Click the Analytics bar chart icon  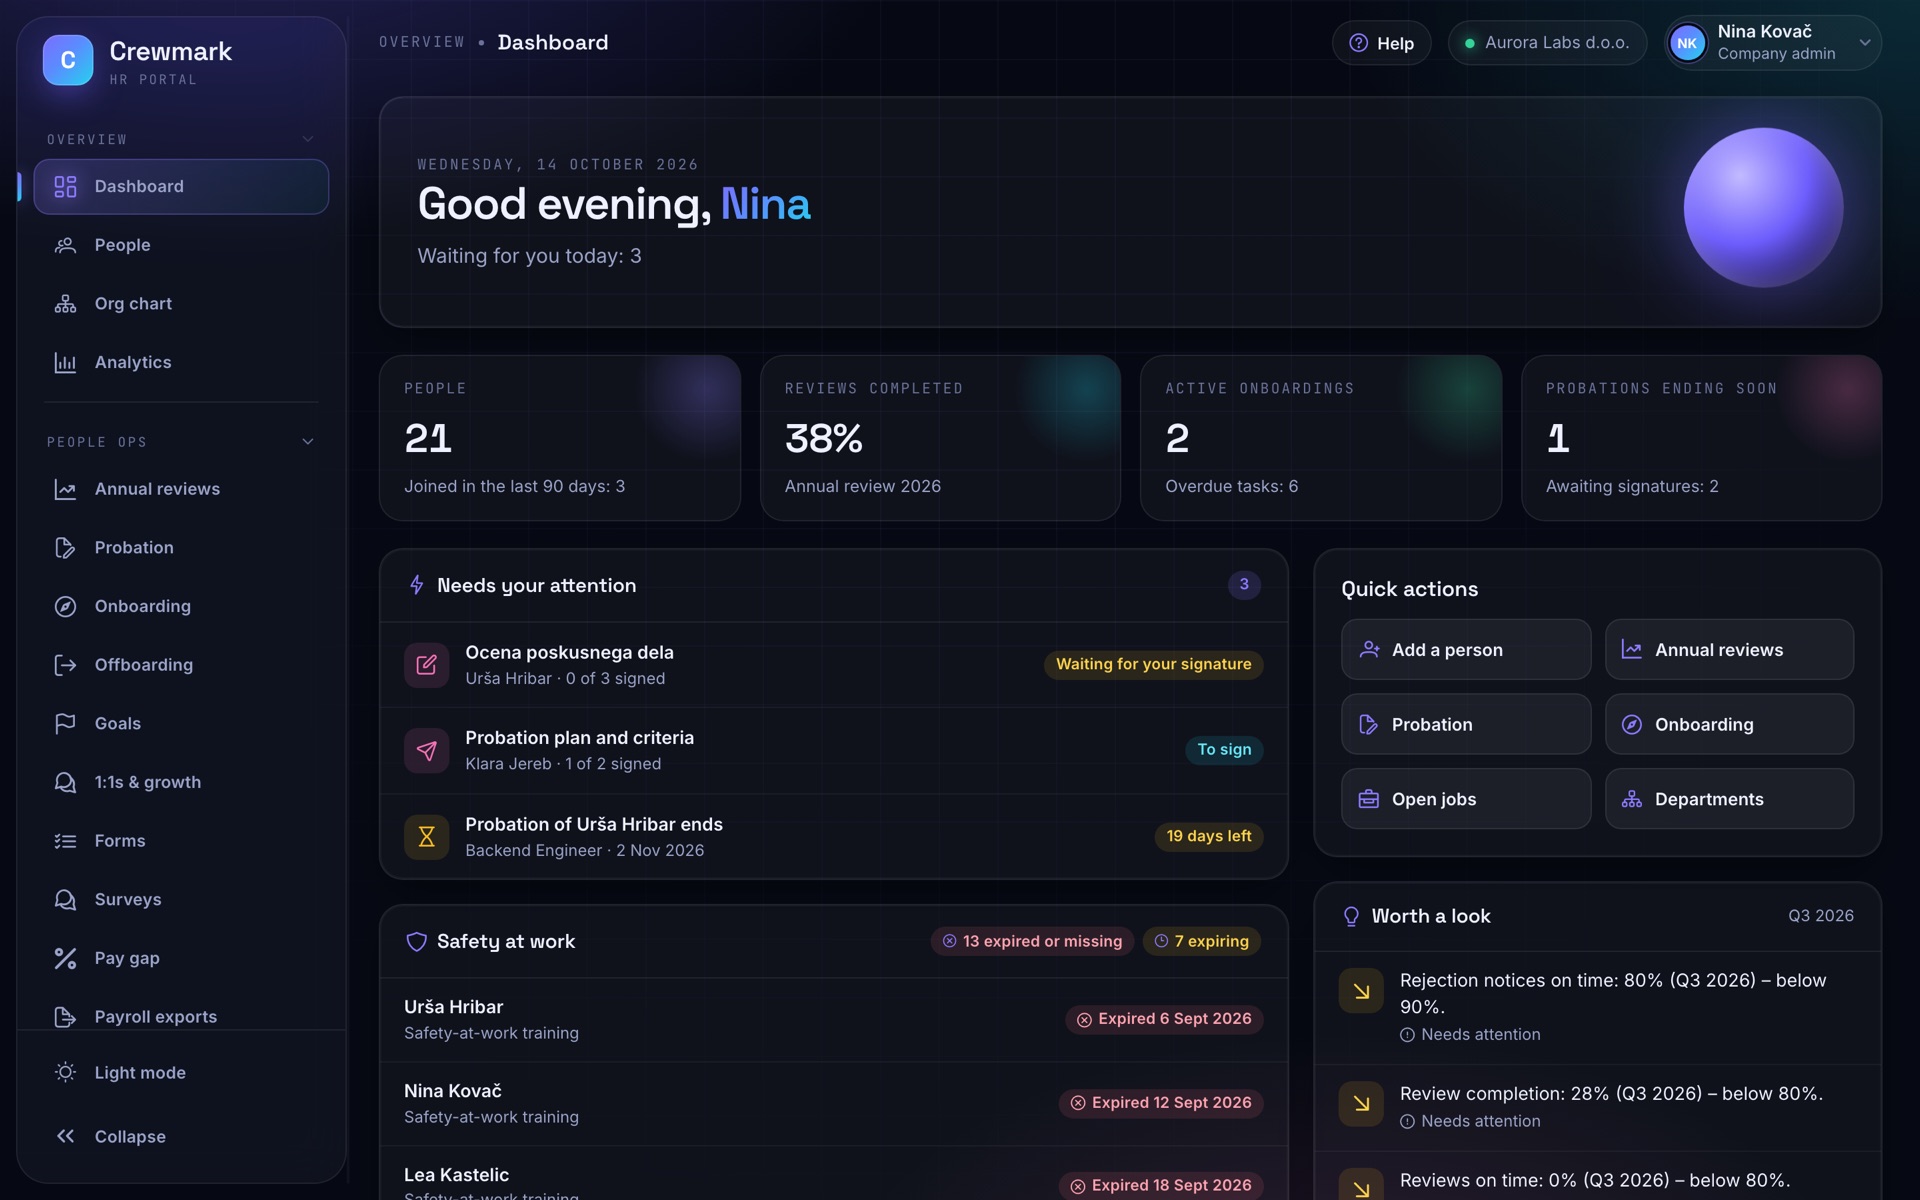pos(65,362)
